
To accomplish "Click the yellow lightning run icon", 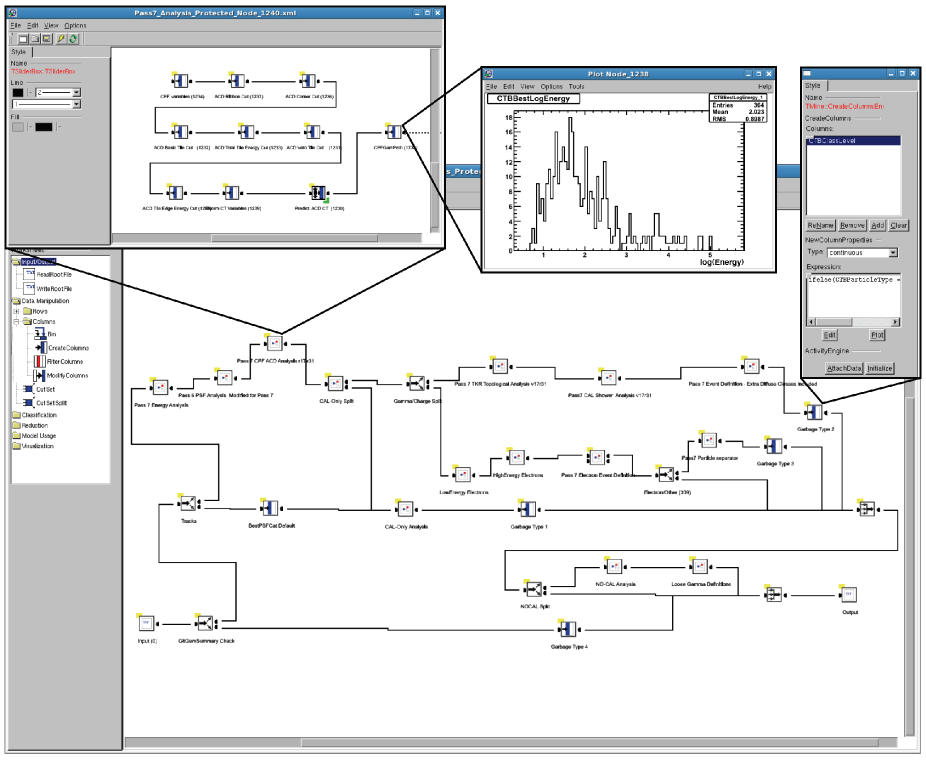I will 61,39.
